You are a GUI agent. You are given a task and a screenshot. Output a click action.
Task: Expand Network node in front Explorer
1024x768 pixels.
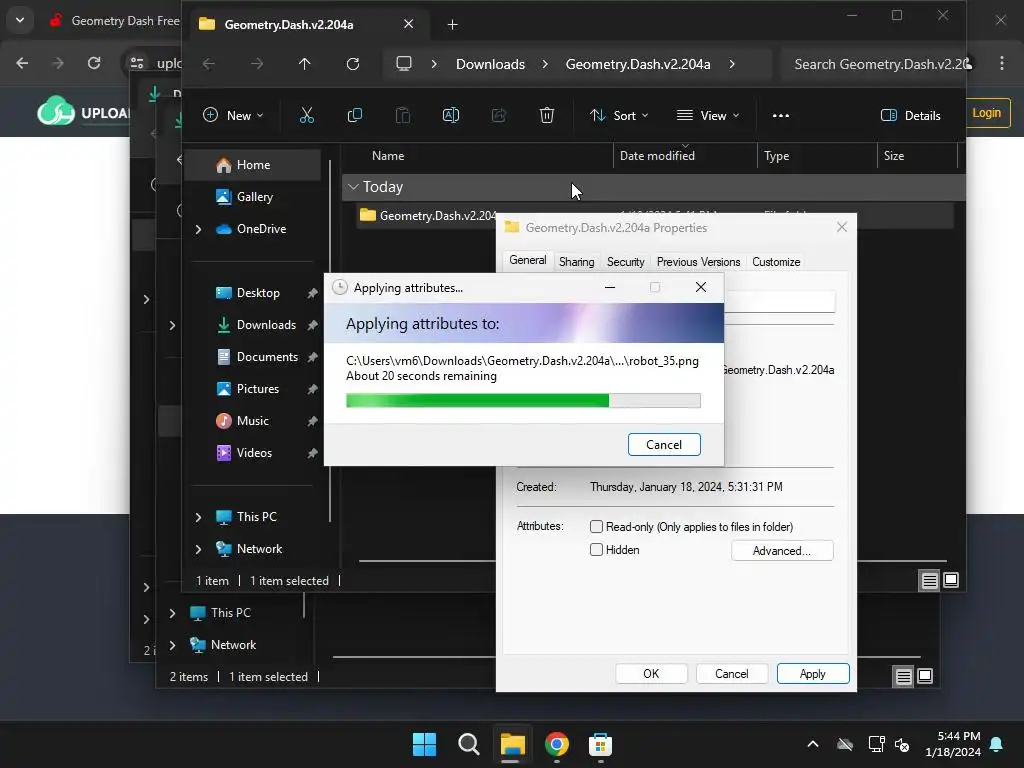click(x=199, y=549)
